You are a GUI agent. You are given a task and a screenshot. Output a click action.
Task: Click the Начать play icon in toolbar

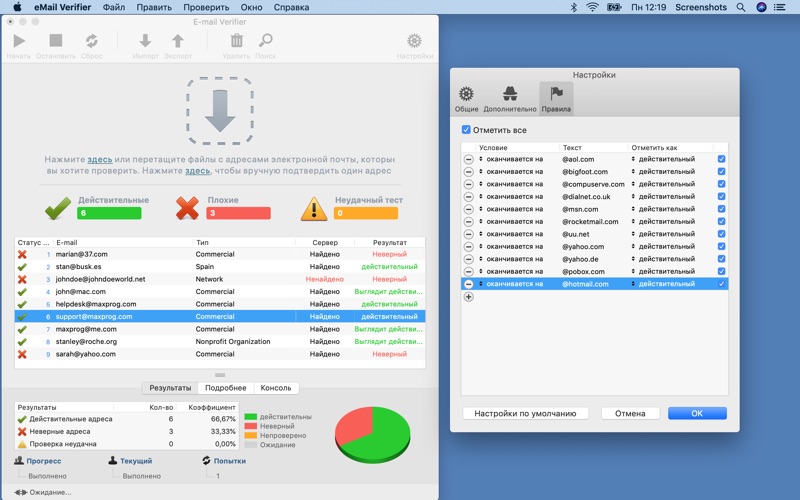pyautogui.click(x=19, y=41)
